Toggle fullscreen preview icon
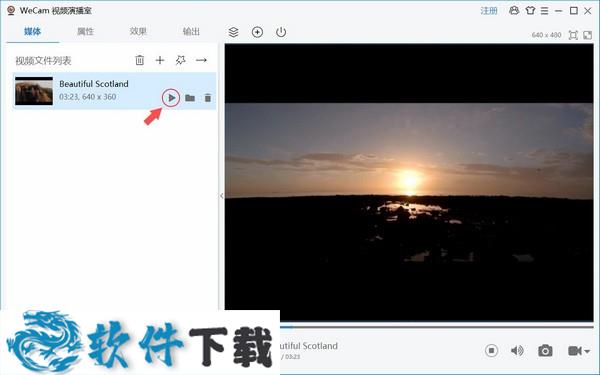Viewport: 600px width, 375px height. pos(587,35)
